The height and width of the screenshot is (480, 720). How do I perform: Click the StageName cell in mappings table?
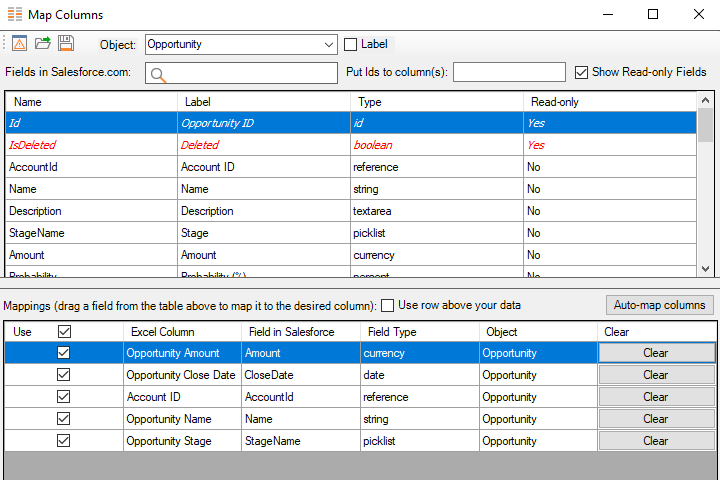(301, 441)
